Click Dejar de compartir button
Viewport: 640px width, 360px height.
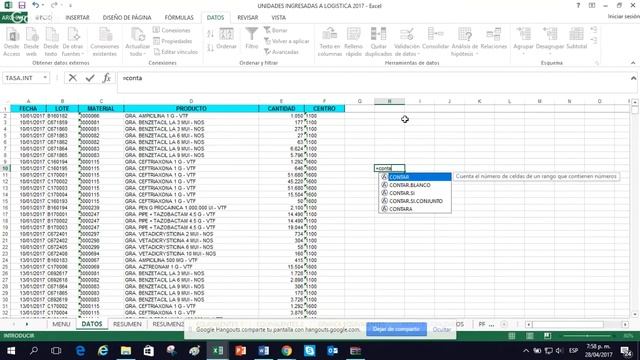coord(396,329)
